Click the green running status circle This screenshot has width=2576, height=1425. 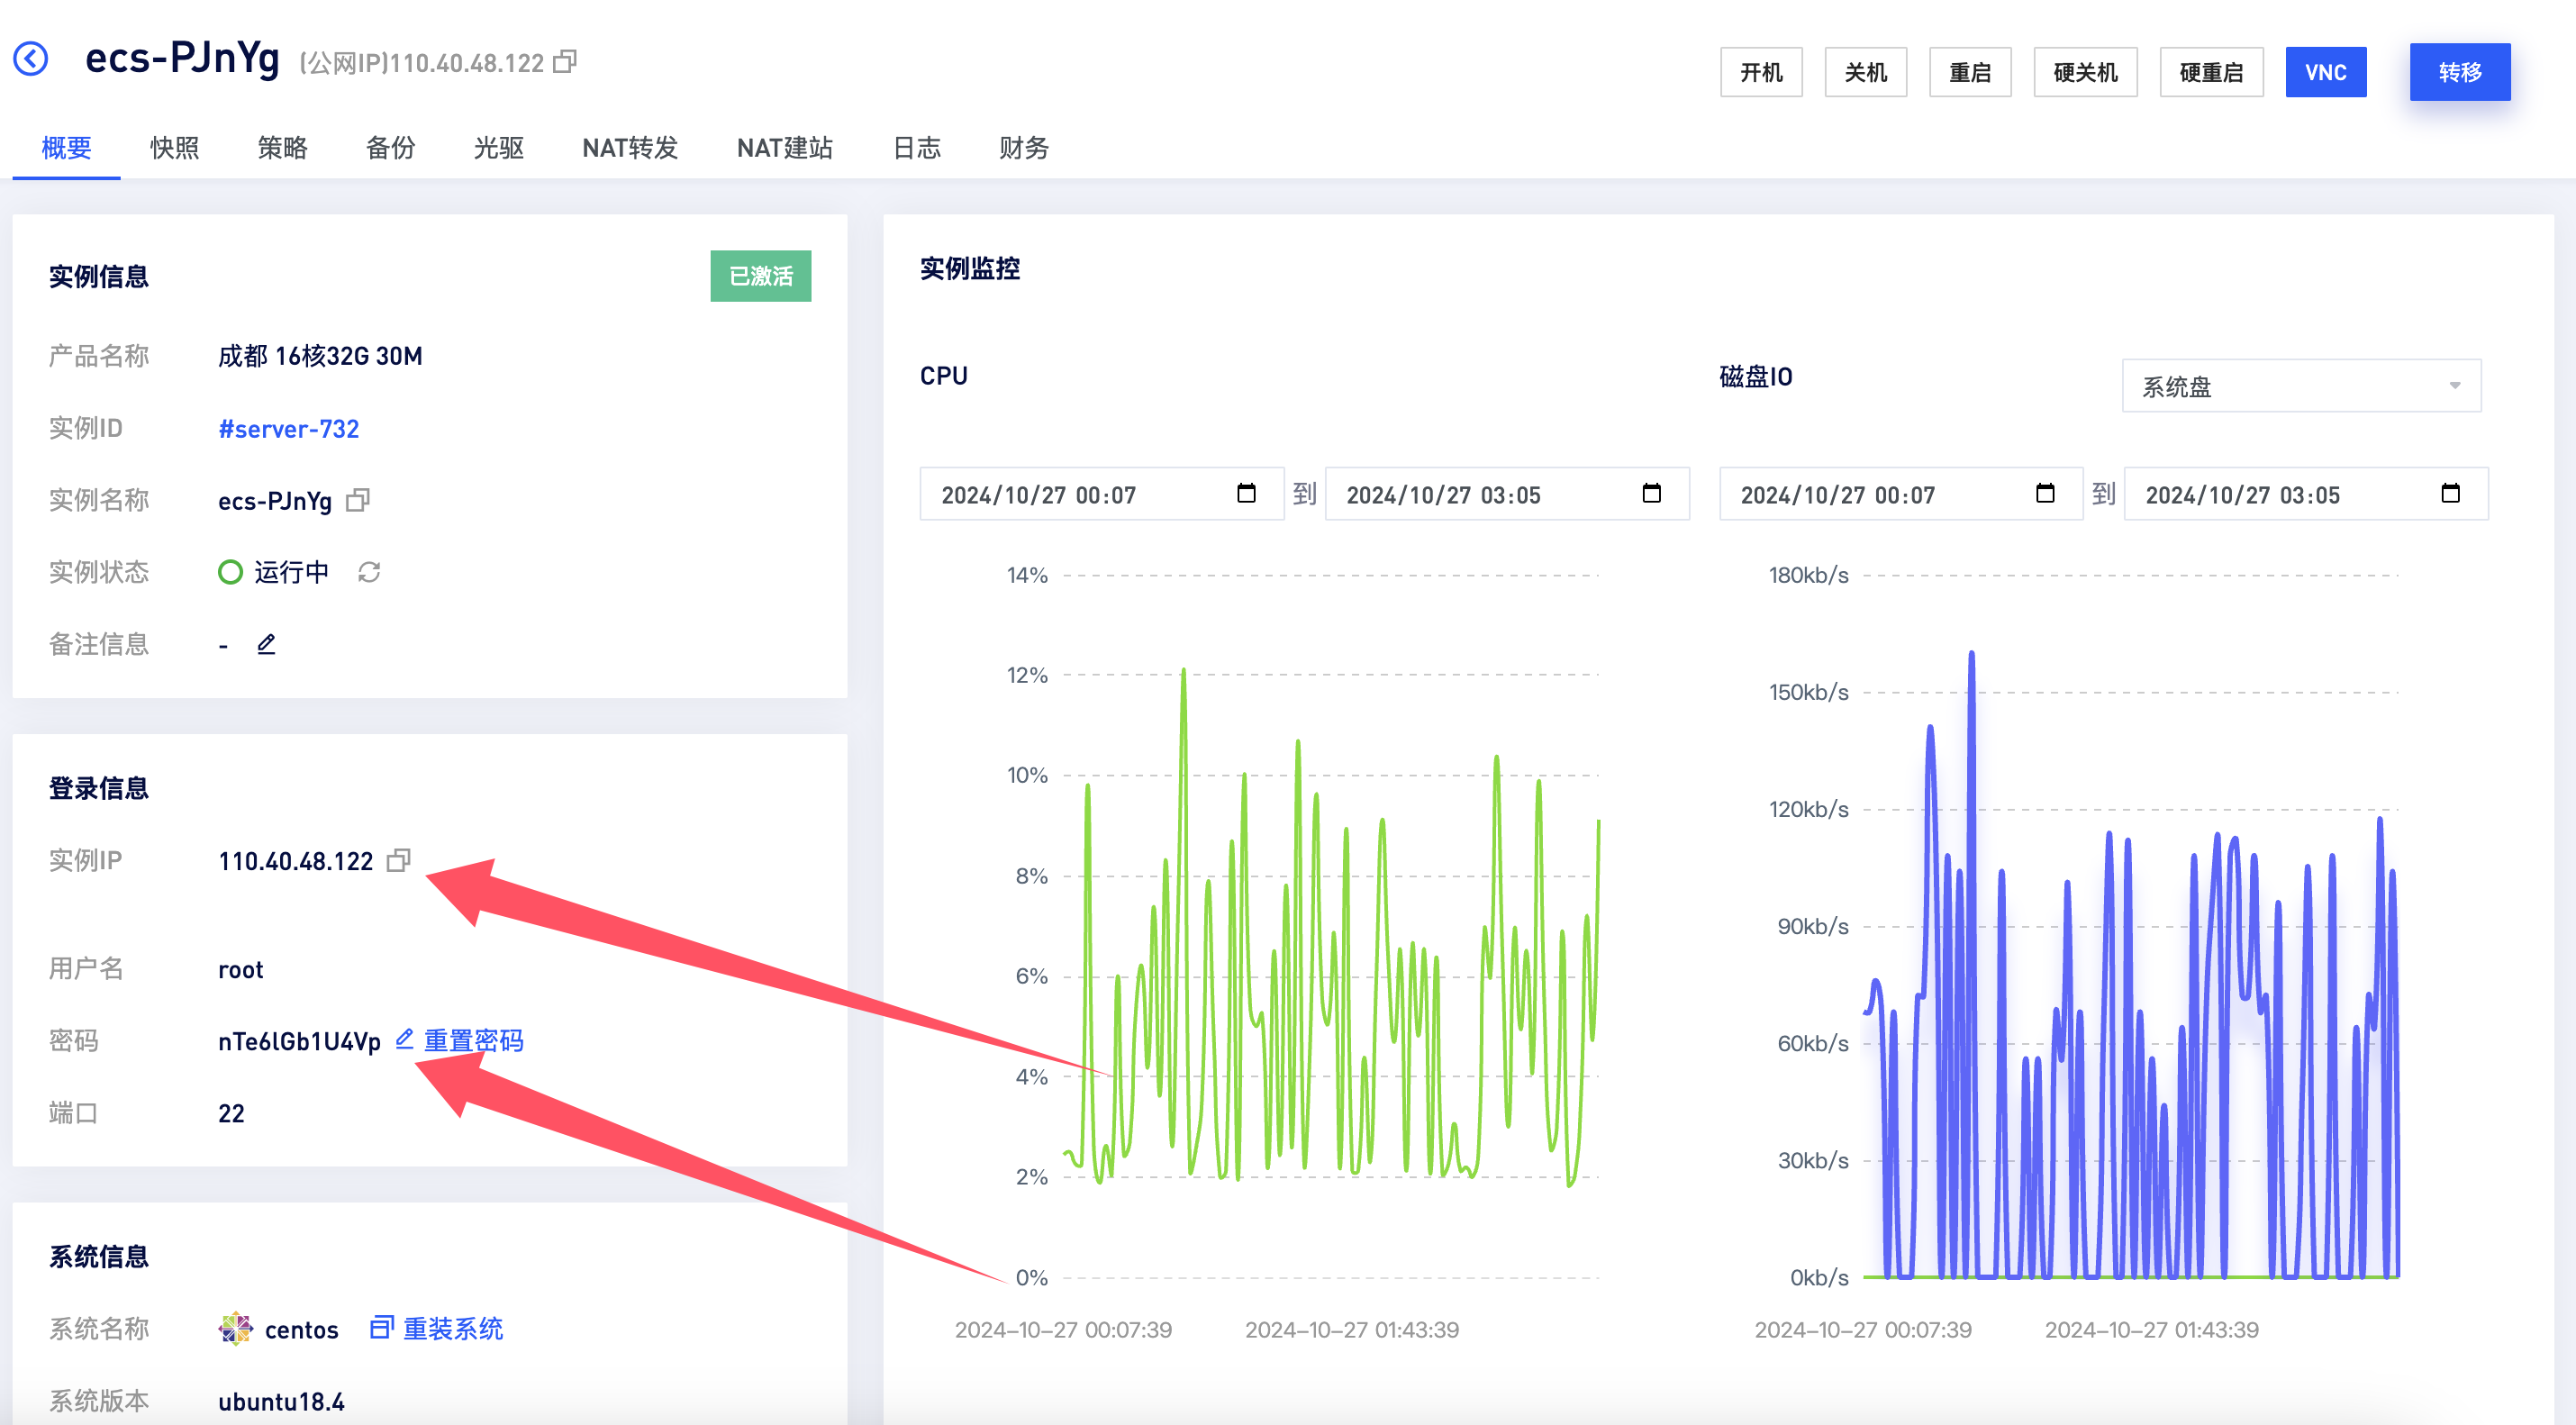click(x=230, y=572)
